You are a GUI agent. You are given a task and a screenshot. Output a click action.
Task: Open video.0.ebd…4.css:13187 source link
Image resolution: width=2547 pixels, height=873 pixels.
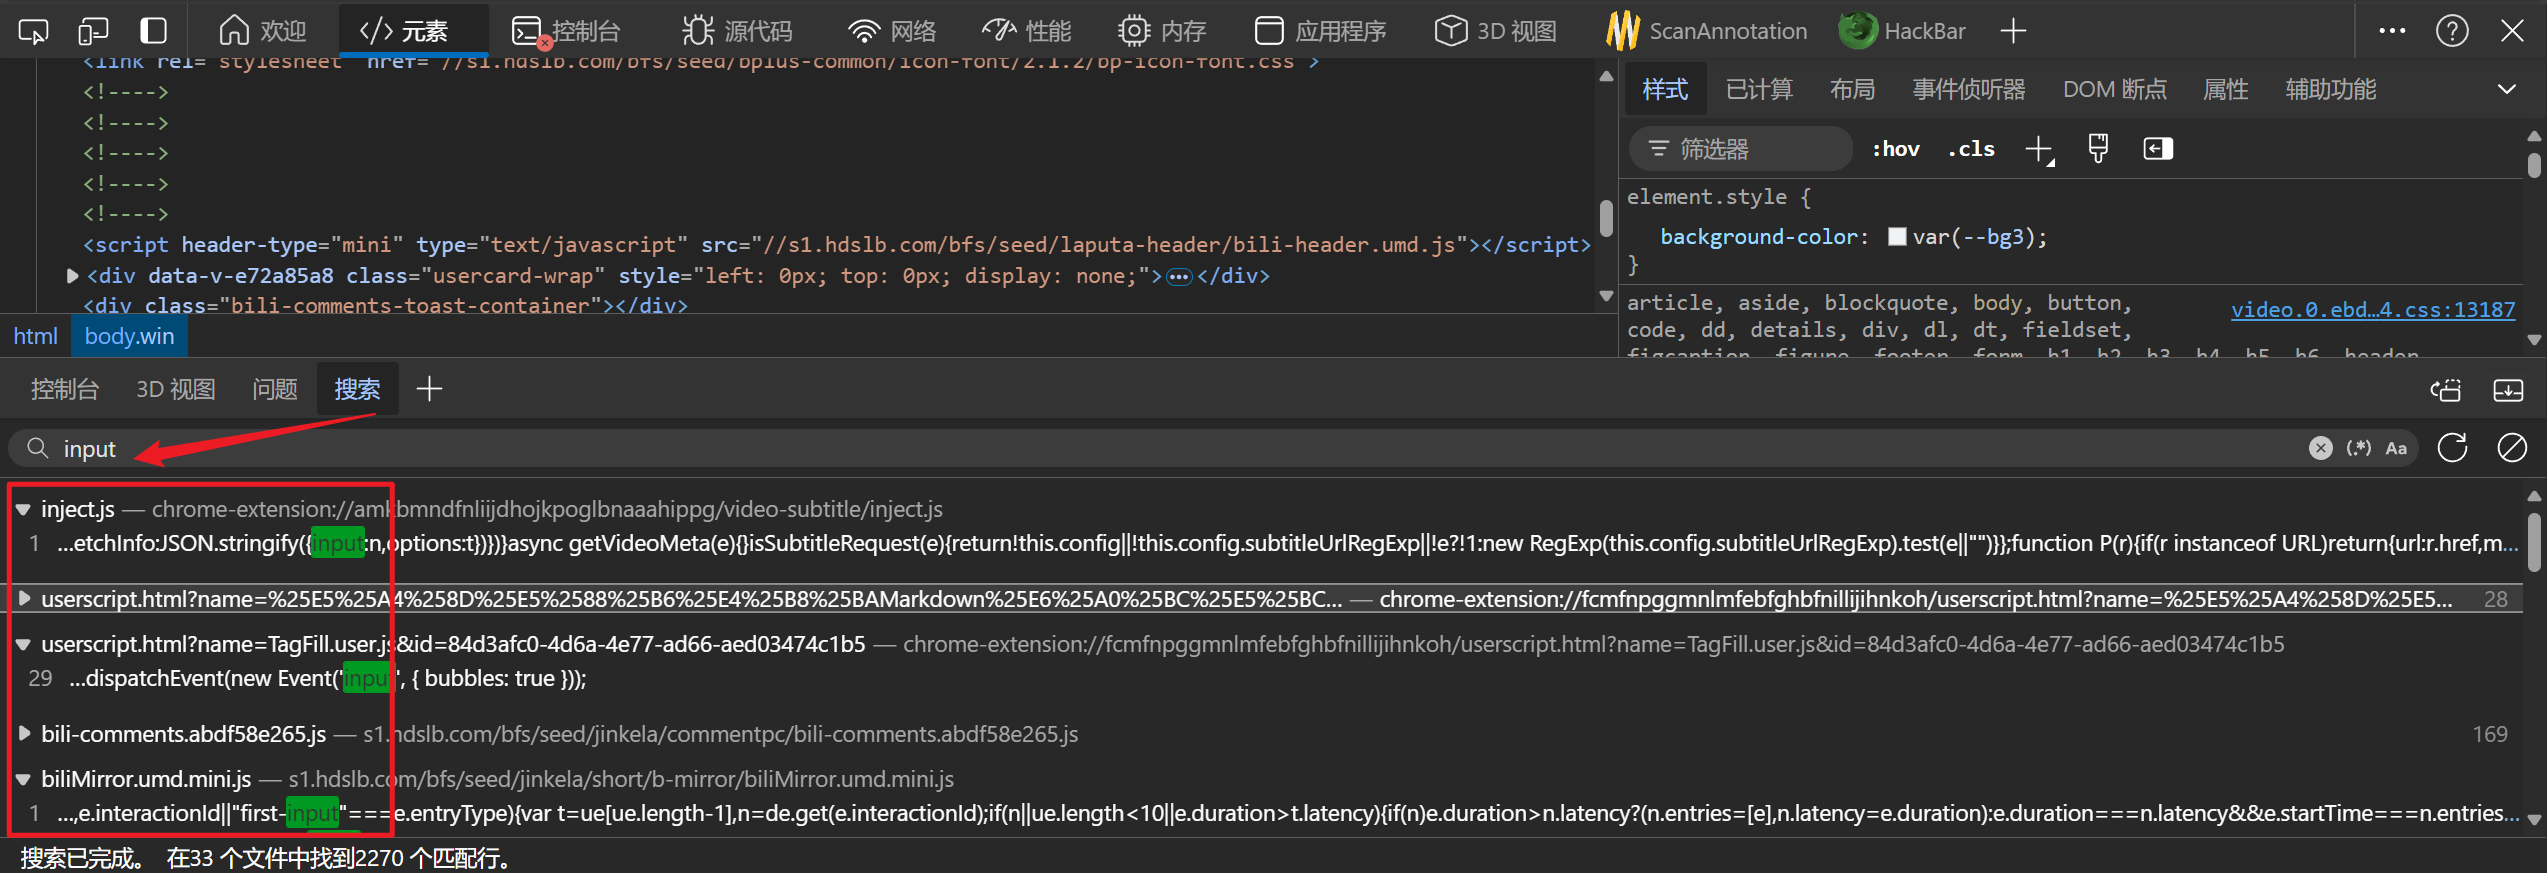tap(2372, 310)
